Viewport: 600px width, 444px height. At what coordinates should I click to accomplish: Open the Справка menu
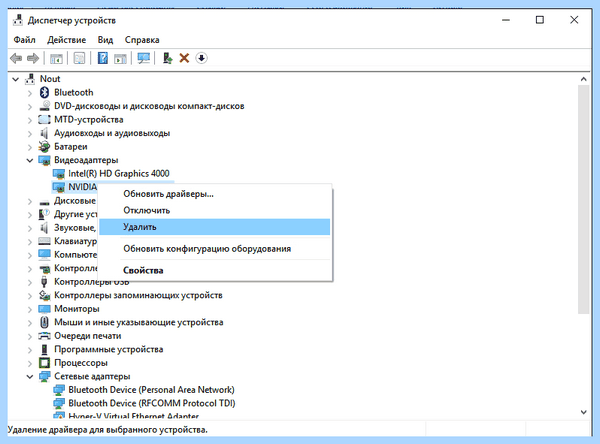(x=142, y=40)
